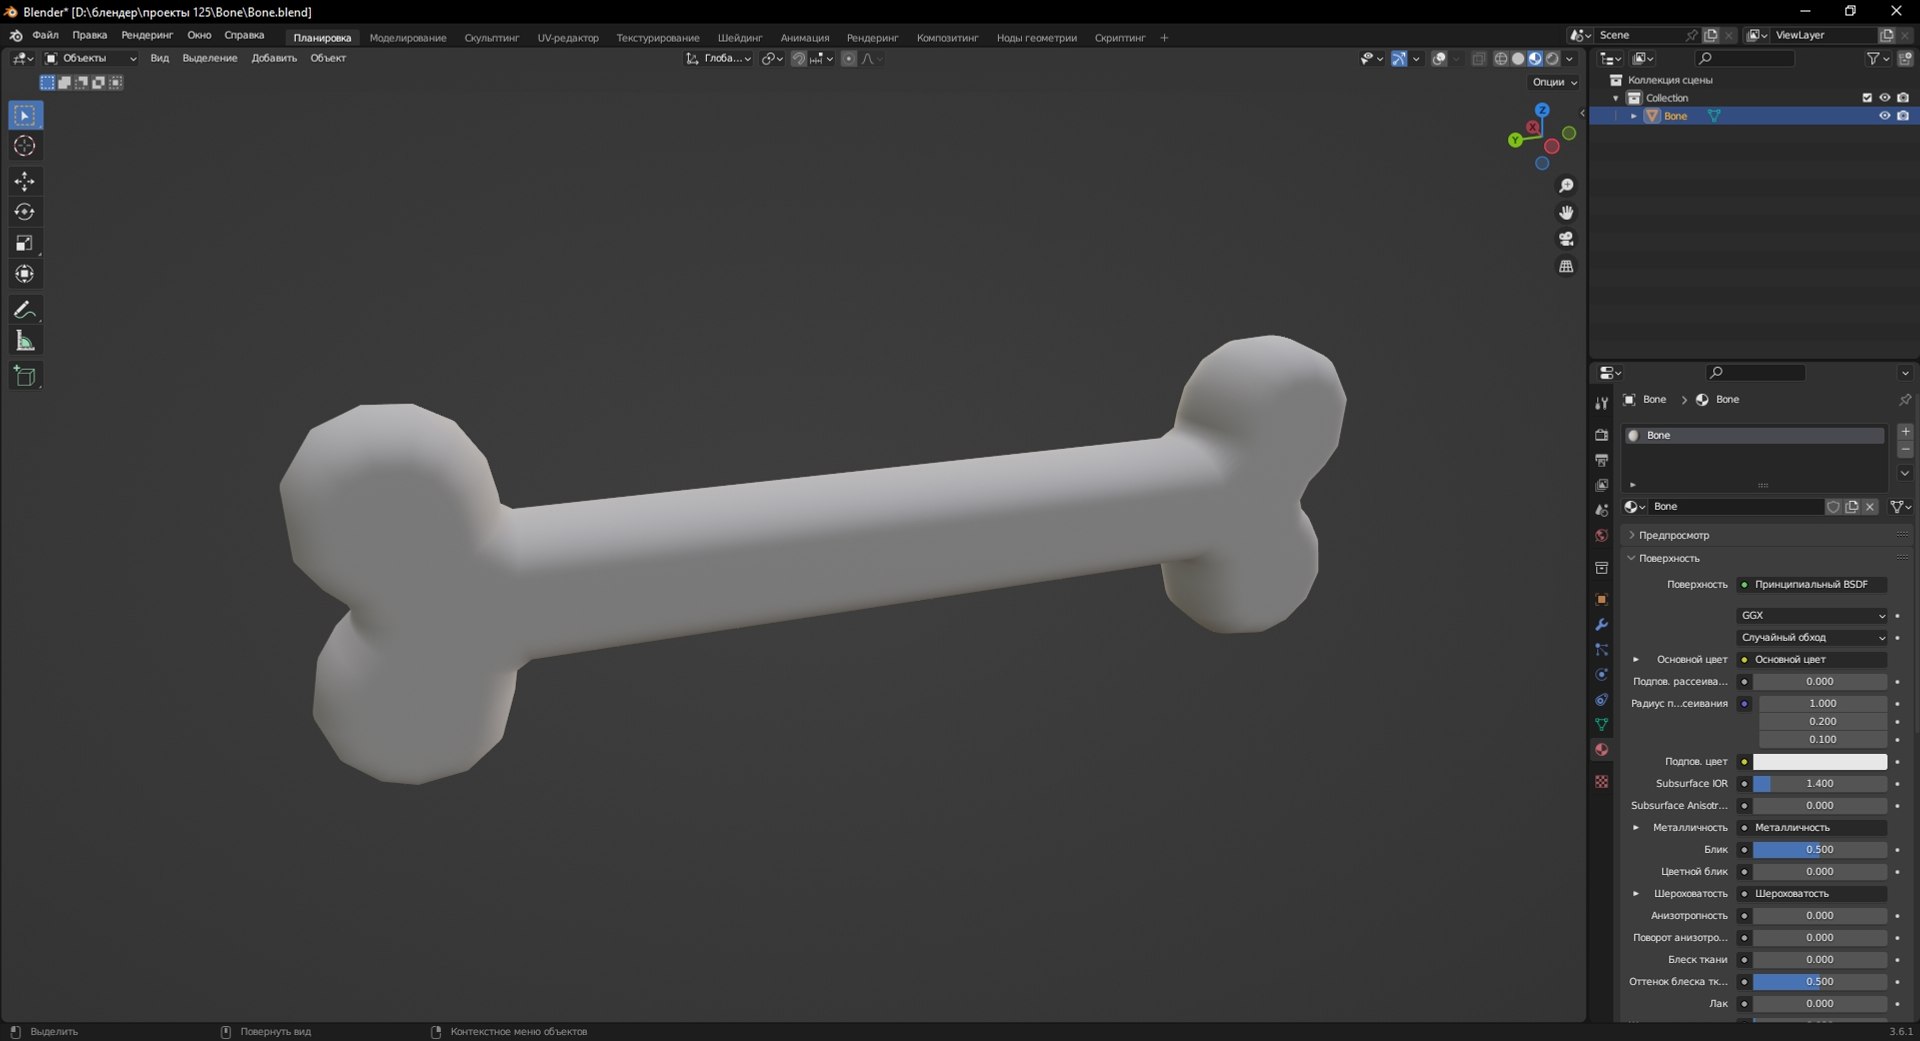Open the Добавить menu in viewport header
The height and width of the screenshot is (1041, 1920).
(x=274, y=59)
